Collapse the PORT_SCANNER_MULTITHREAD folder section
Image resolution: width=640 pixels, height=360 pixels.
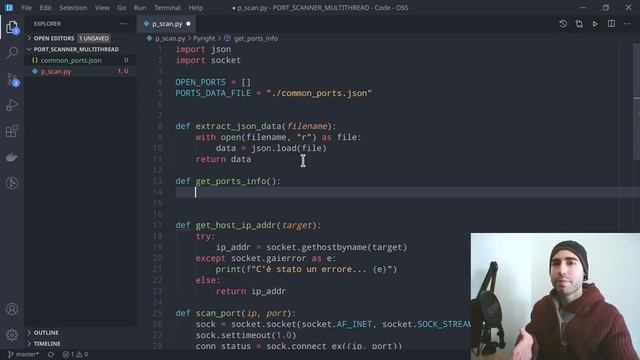click(76, 49)
